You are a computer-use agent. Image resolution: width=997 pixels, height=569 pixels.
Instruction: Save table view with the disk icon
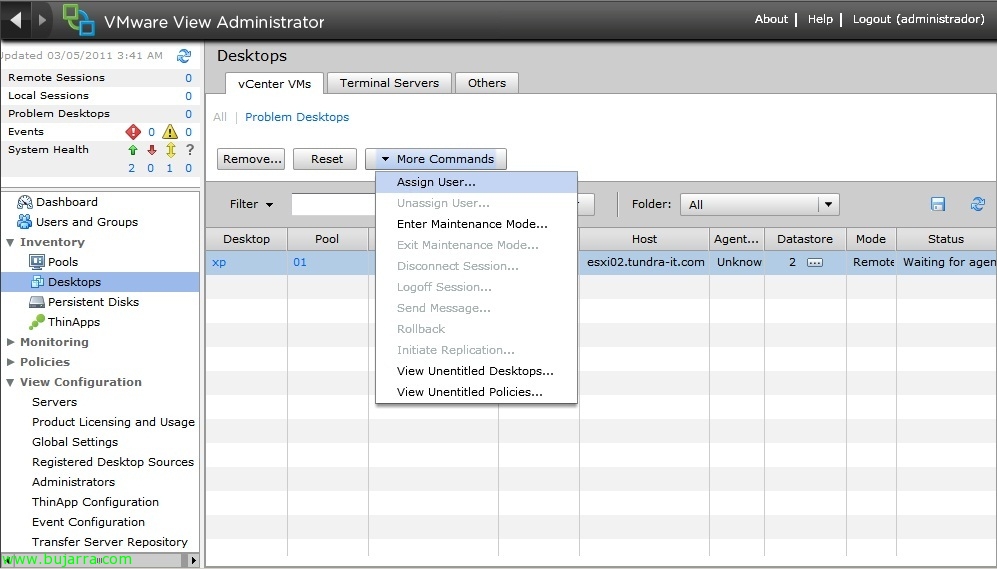pyautogui.click(x=938, y=204)
